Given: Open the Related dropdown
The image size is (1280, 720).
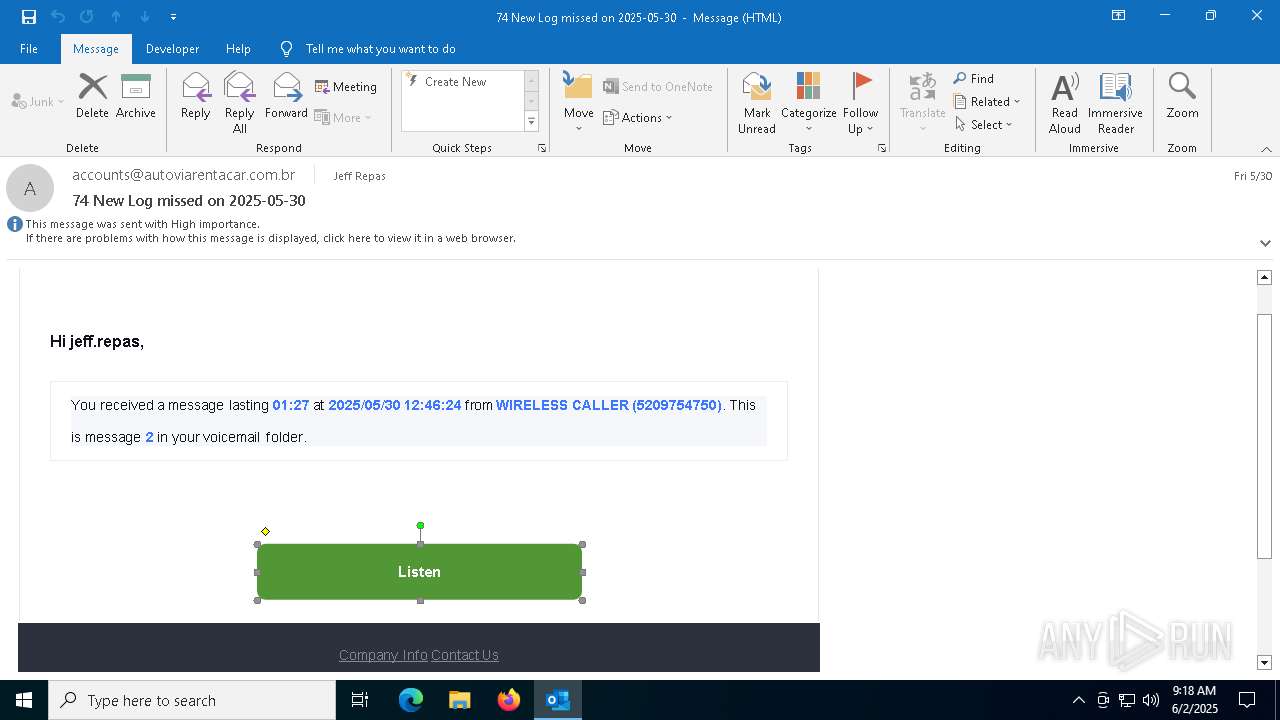Looking at the screenshot, I should click(987, 101).
